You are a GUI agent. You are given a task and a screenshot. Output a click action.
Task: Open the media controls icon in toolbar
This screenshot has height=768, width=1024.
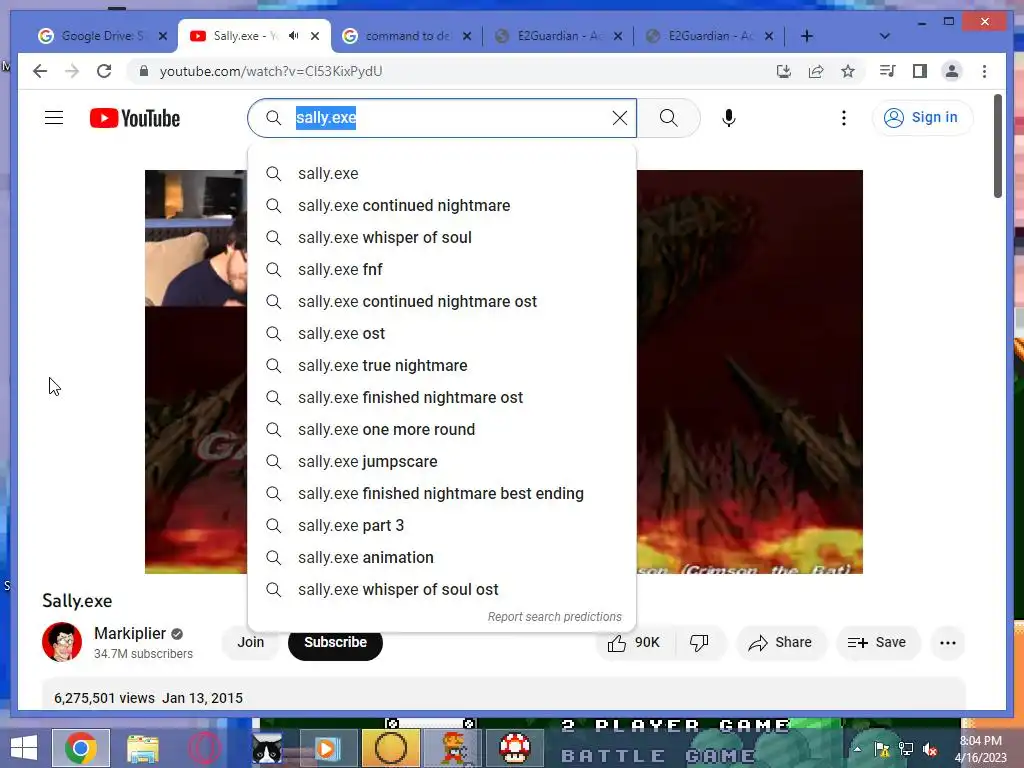click(x=888, y=71)
